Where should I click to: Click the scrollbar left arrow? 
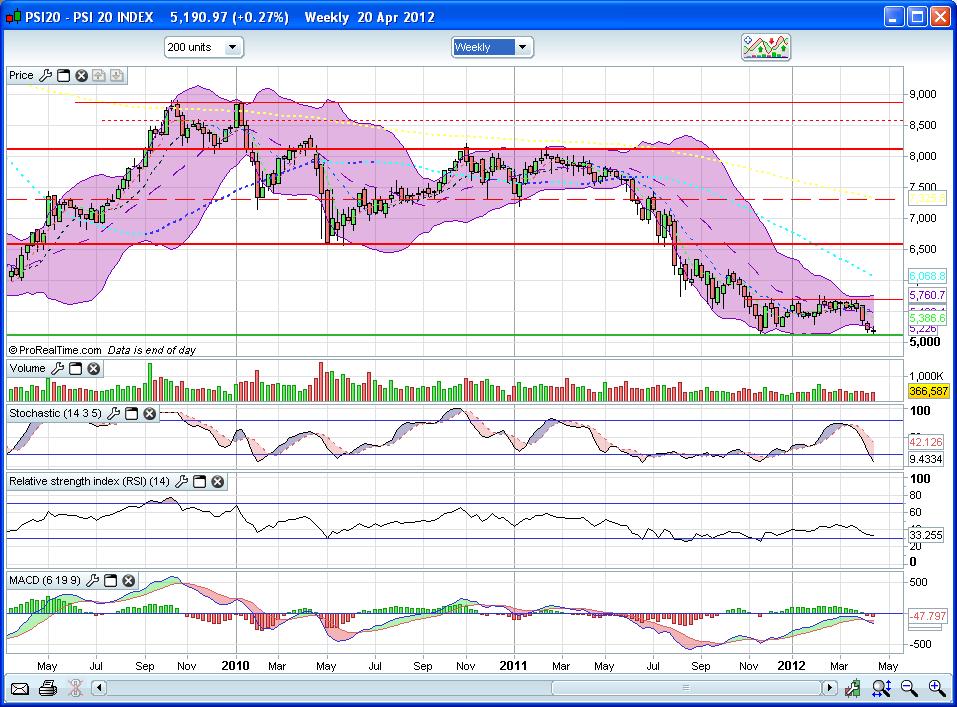[x=98, y=688]
